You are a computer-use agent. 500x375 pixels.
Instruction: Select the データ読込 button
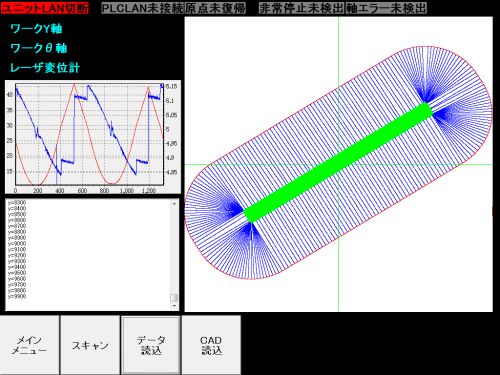click(x=151, y=345)
